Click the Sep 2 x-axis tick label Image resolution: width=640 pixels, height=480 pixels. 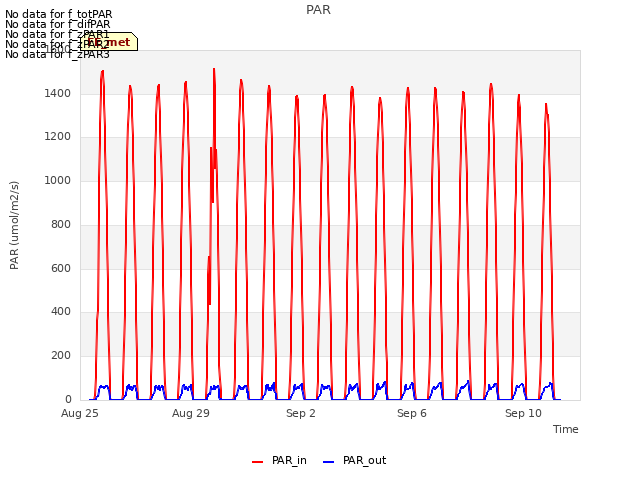[301, 413]
